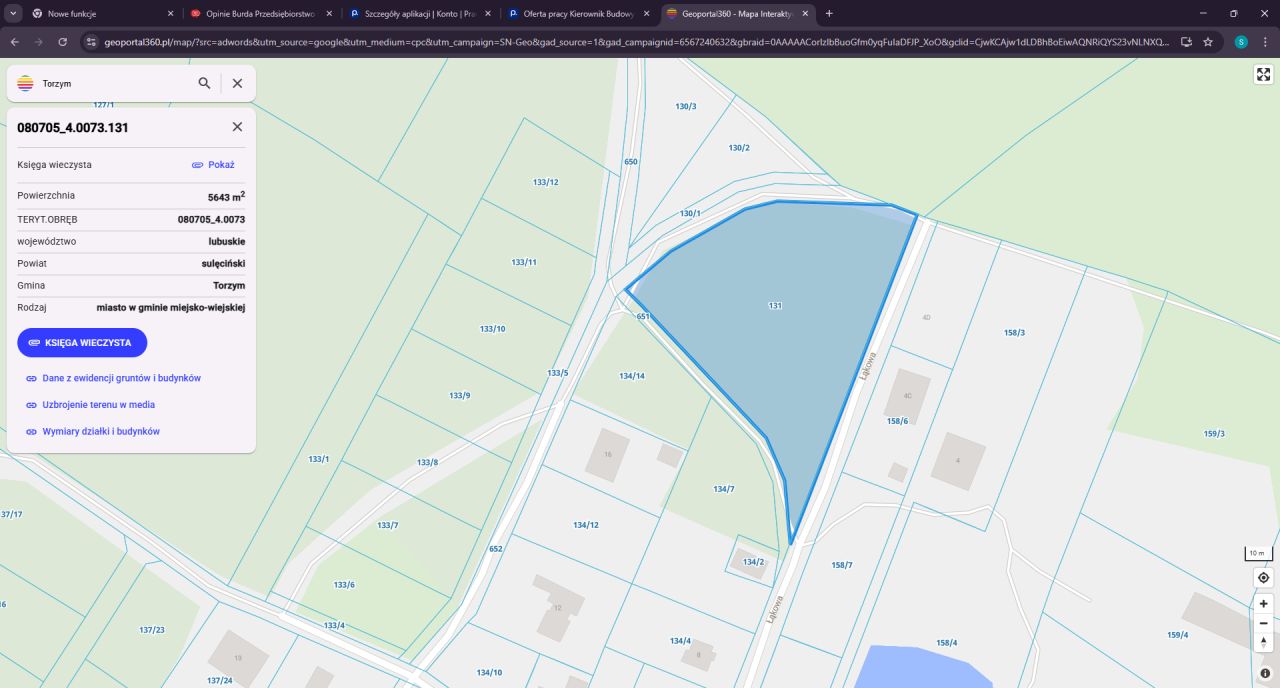
Task: Click the search magnifier icon
Action: tap(204, 83)
